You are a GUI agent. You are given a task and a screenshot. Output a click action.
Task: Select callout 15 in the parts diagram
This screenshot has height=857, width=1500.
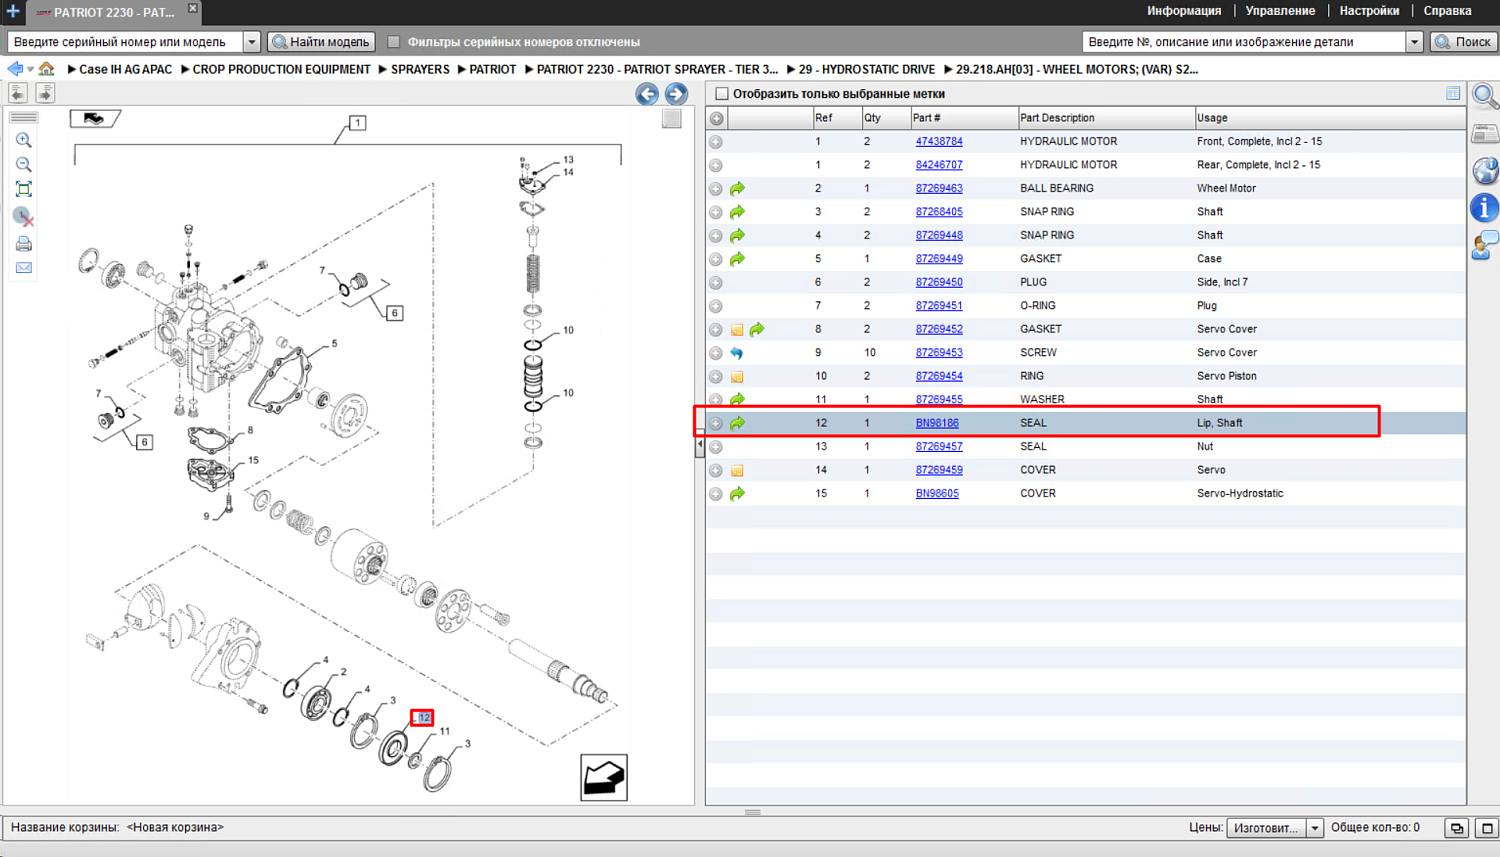(253, 461)
